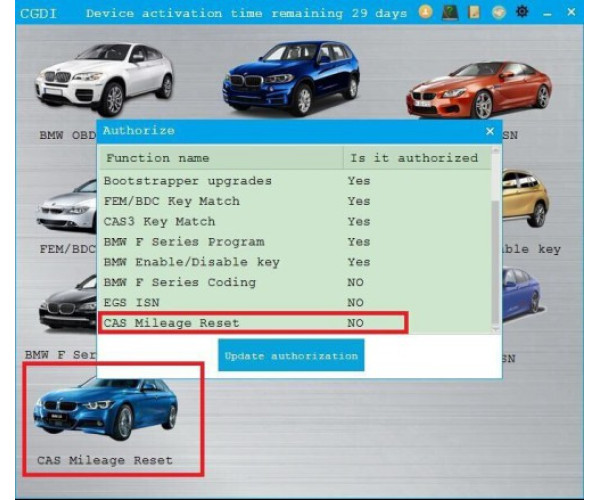Open the blue X5 SUV function tile
The height and width of the screenshot is (500, 600).
(292, 78)
